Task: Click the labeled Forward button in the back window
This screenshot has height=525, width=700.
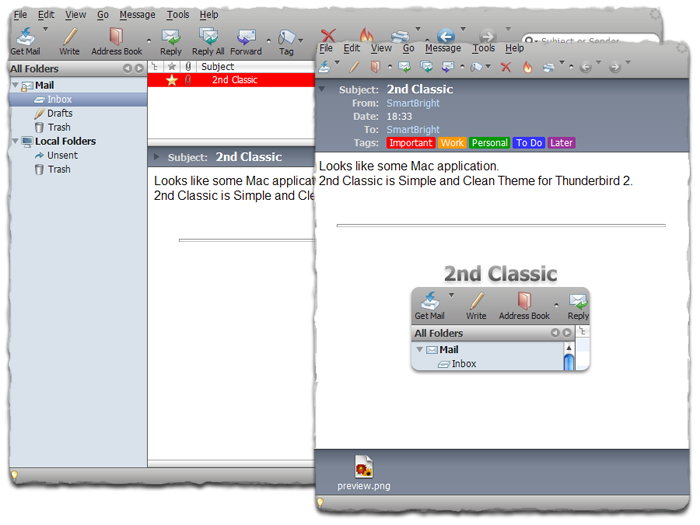Action: coord(246,42)
